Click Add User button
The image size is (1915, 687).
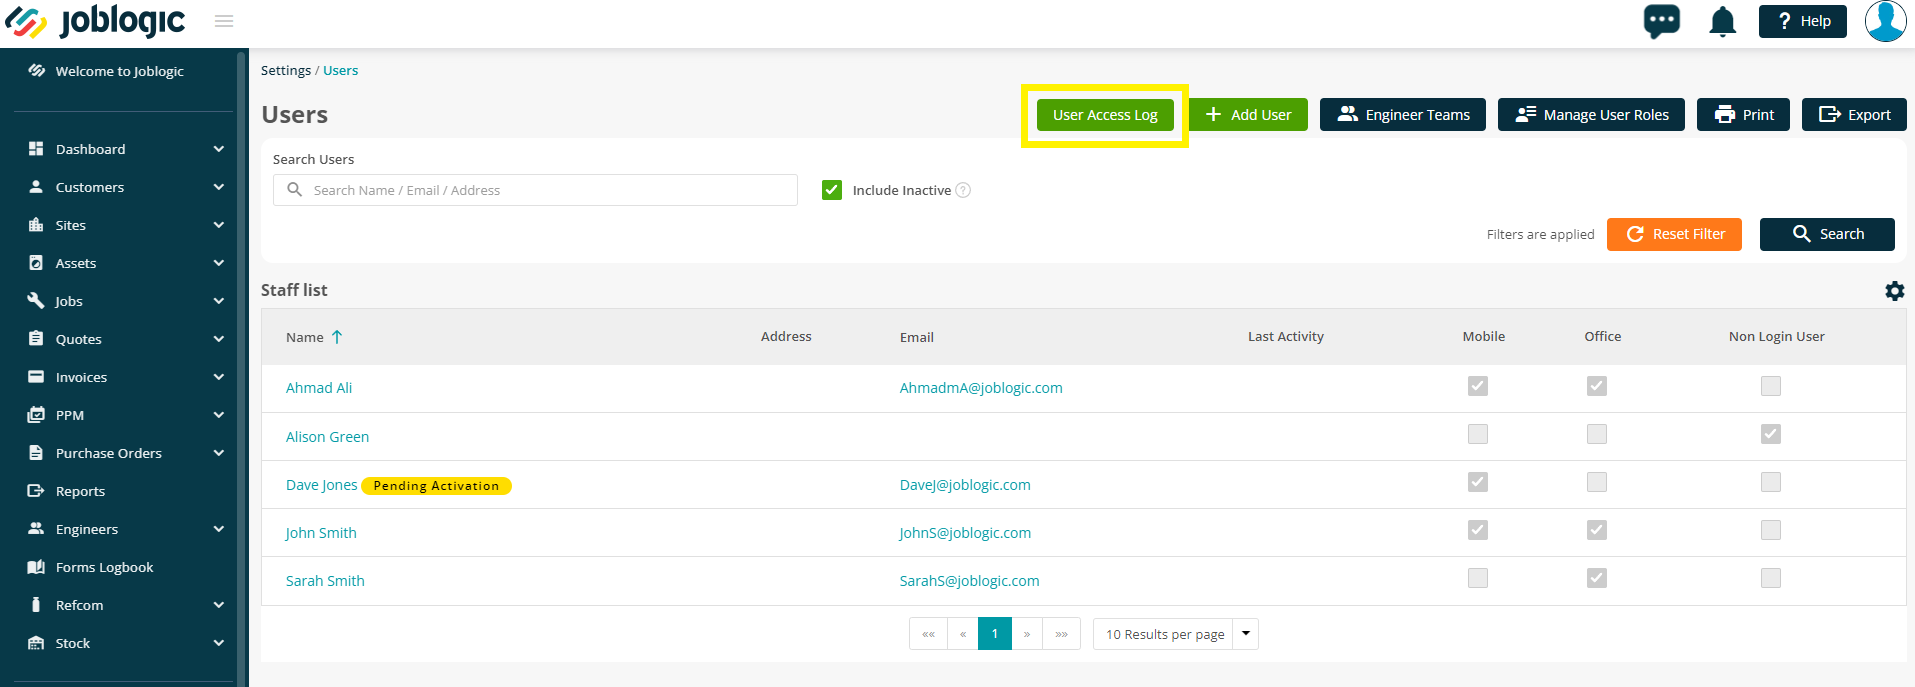tap(1249, 115)
